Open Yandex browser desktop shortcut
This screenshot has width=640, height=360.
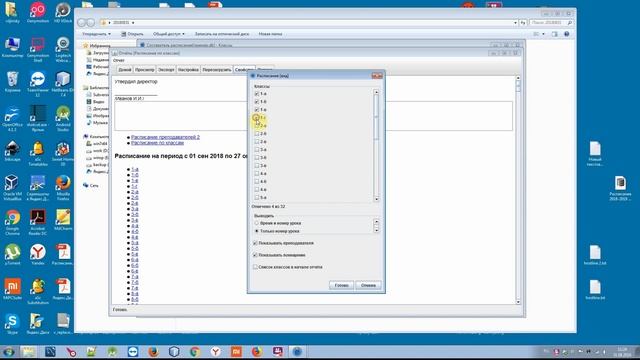pyautogui.click(x=38, y=255)
